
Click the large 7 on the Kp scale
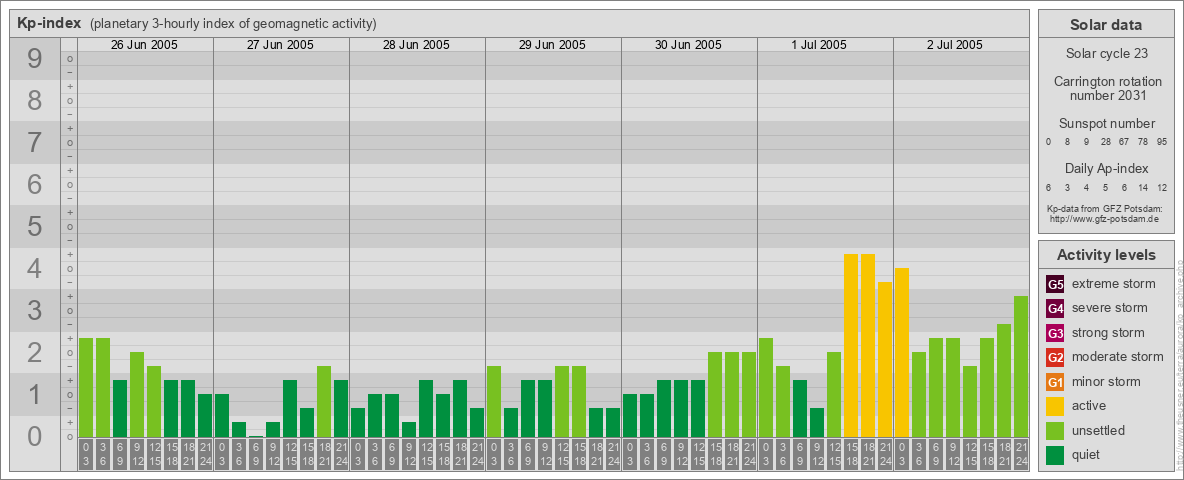pyautogui.click(x=34, y=143)
